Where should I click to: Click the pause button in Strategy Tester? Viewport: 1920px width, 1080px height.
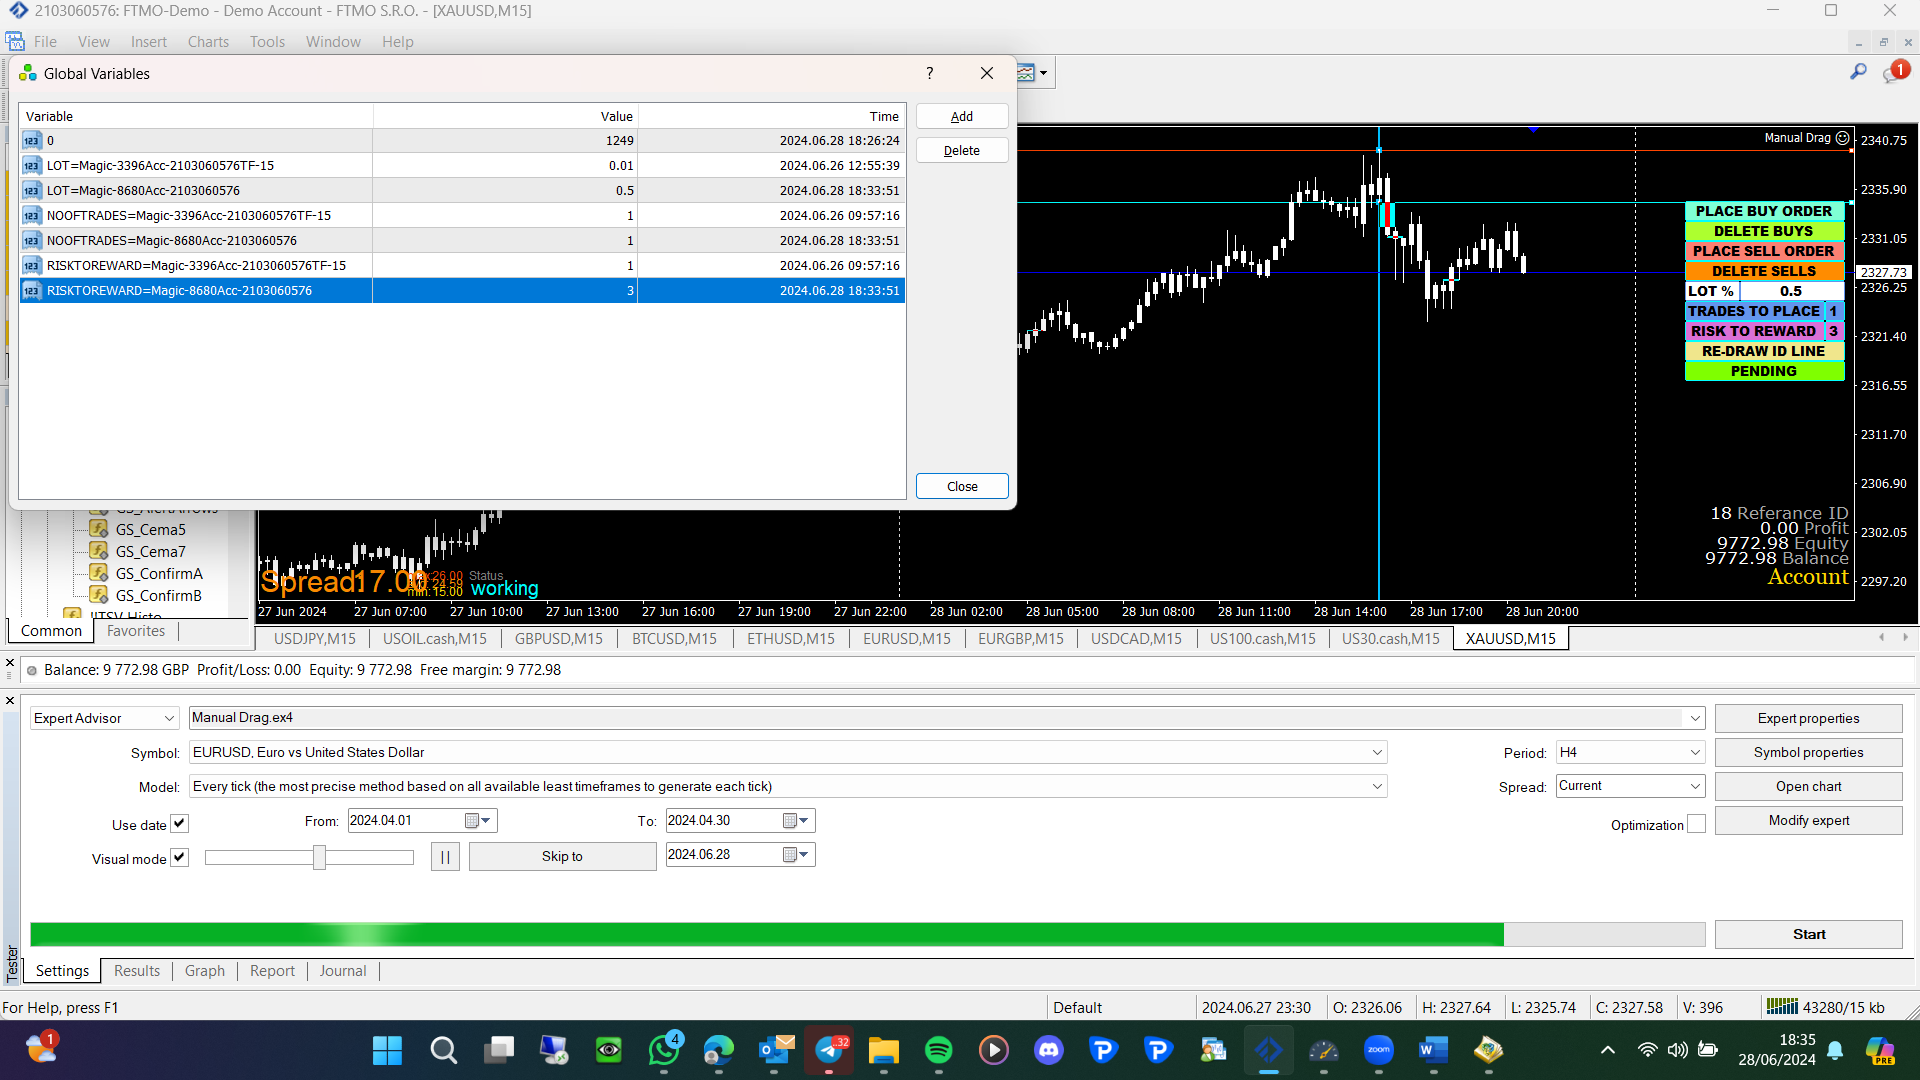click(x=445, y=857)
